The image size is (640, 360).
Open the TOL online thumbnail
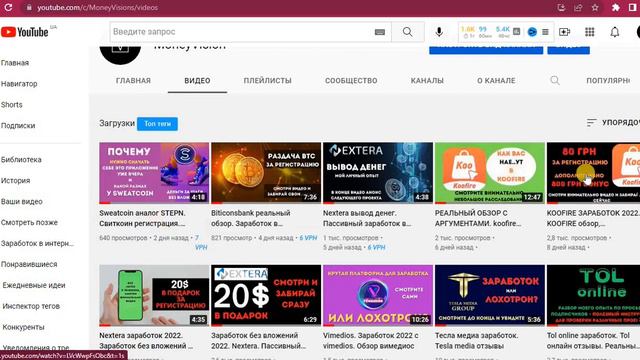click(593, 295)
